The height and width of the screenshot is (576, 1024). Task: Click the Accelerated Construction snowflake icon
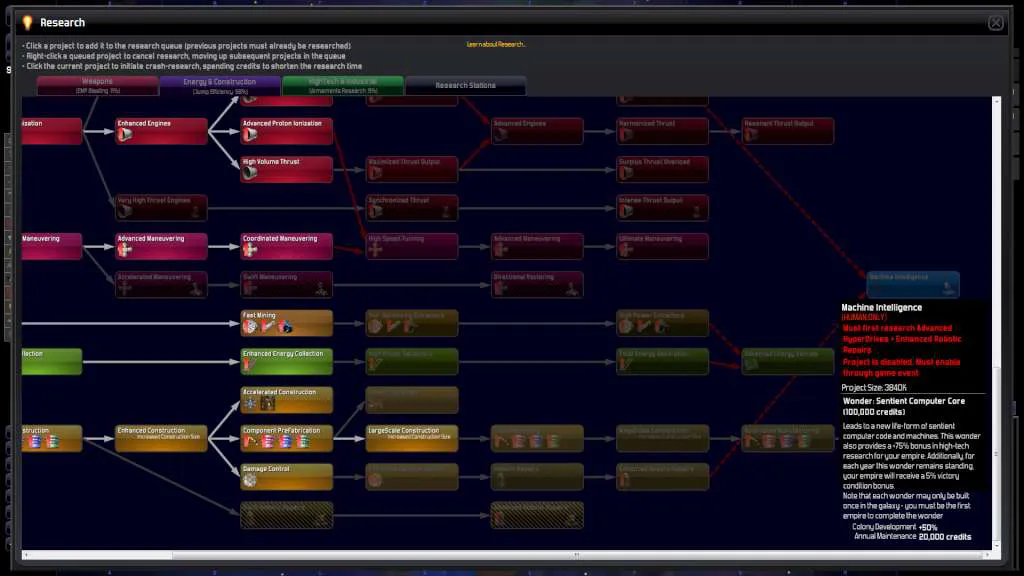coord(250,404)
